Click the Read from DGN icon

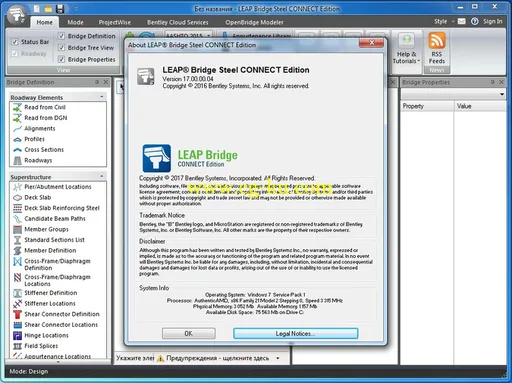tap(17, 118)
